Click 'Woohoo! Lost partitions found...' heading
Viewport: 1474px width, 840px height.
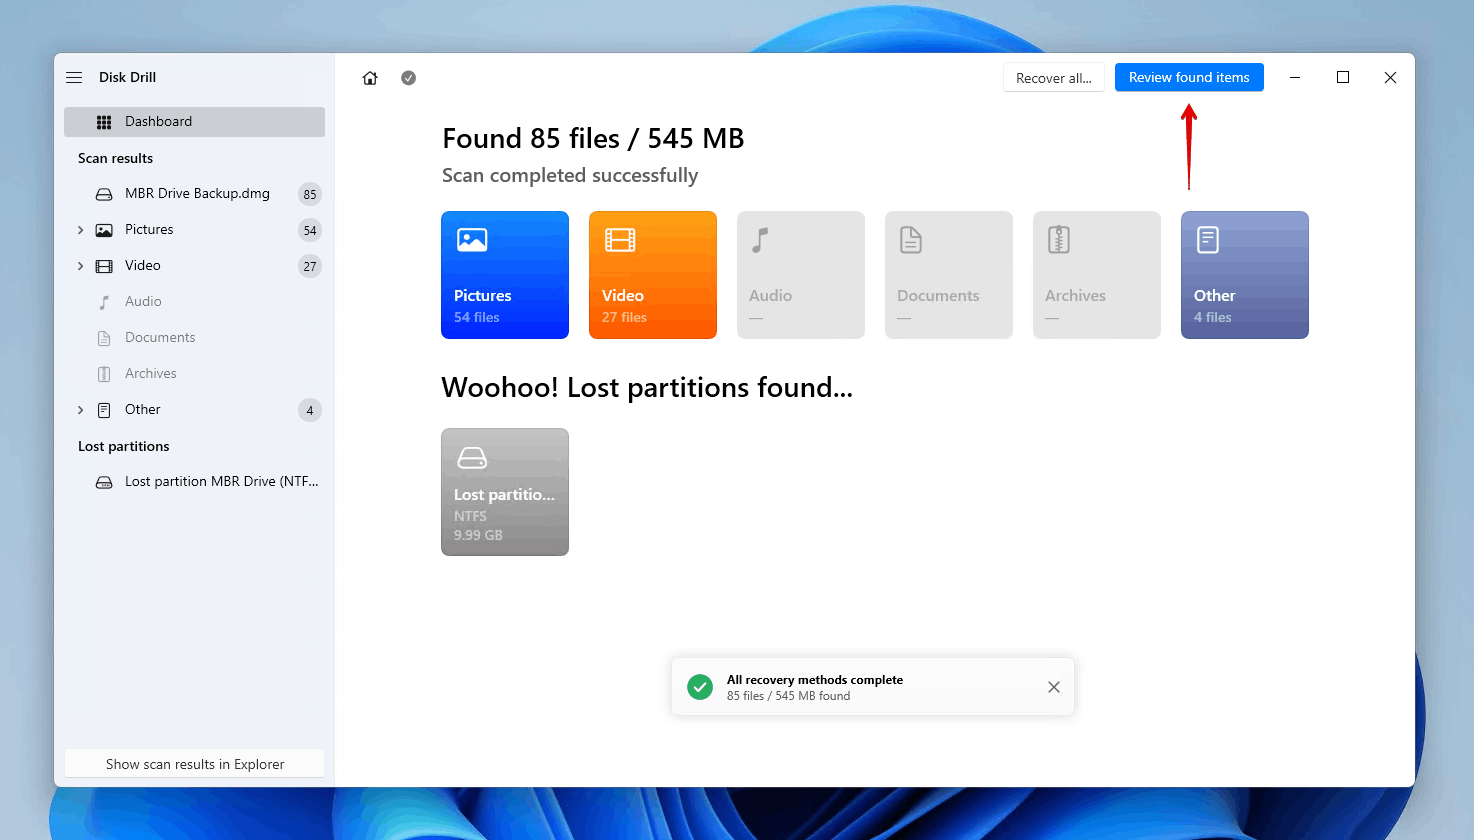(x=647, y=387)
